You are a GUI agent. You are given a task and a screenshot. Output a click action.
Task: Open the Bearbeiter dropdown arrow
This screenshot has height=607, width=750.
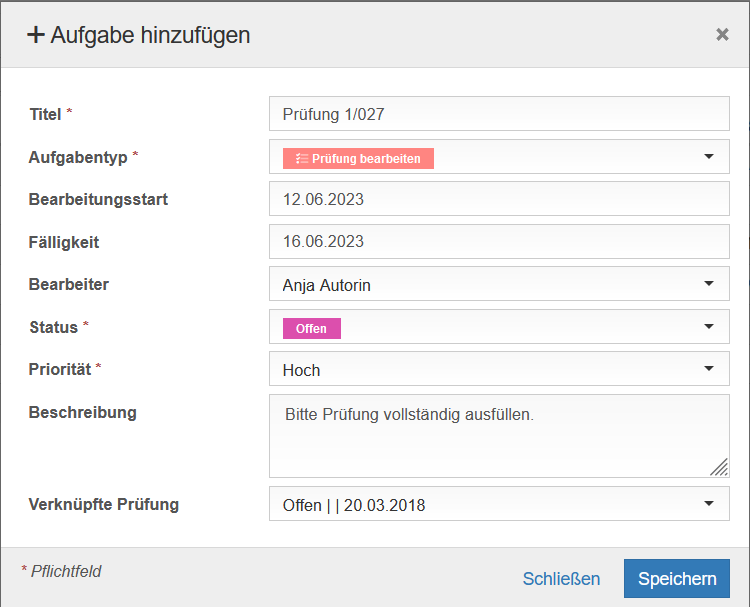[x=709, y=284]
